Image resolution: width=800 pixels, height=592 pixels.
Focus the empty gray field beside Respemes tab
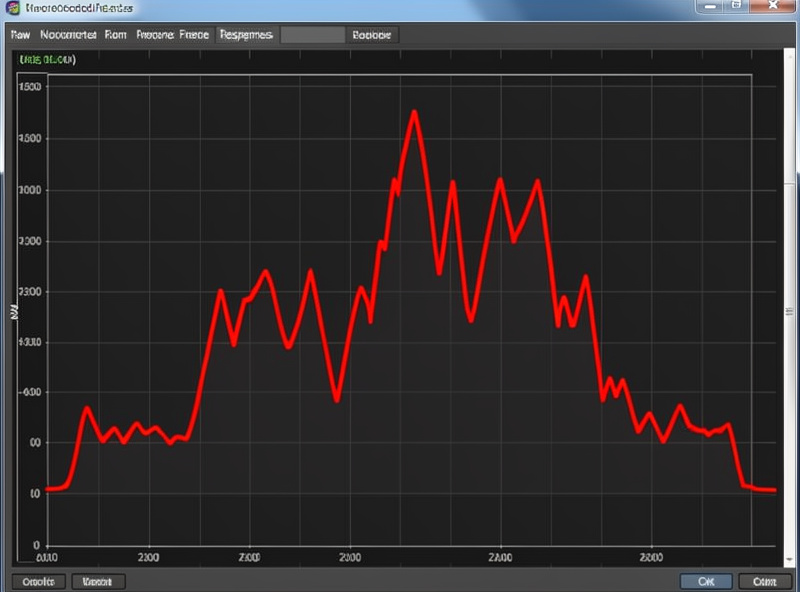coord(313,35)
